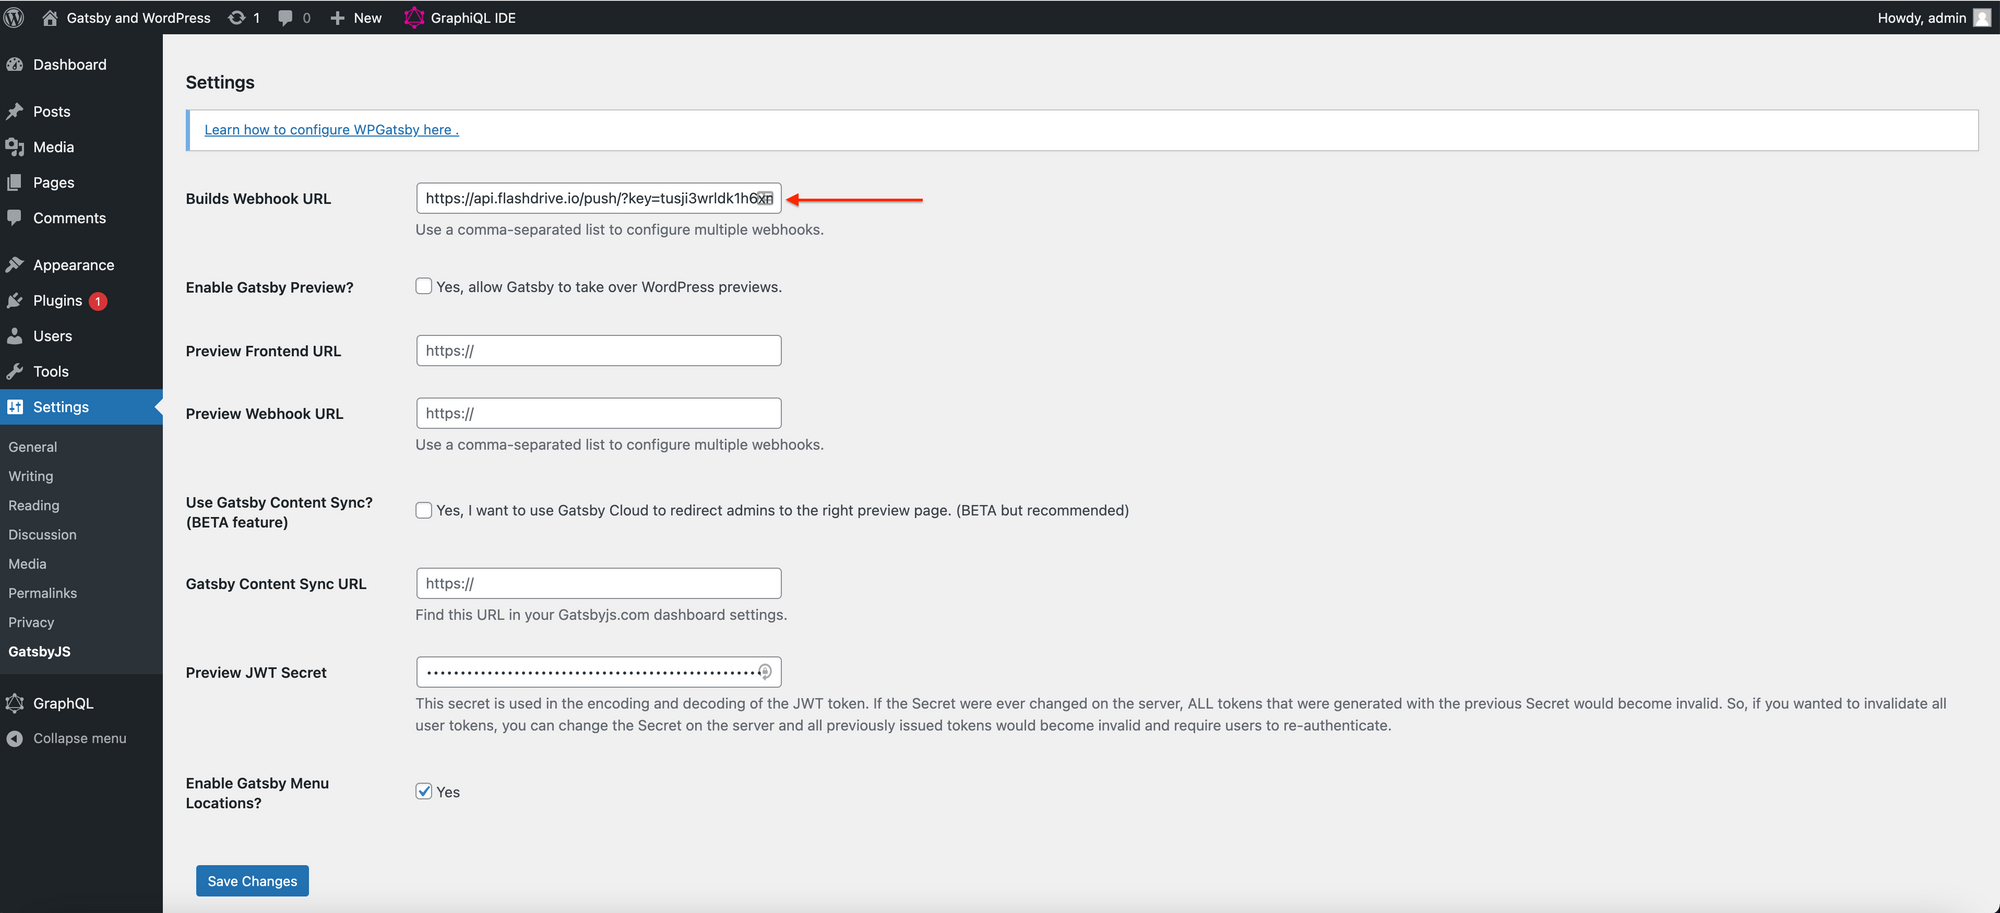Viewport: 2000px width, 913px height.
Task: Click the Collapse menu arrow icon
Action: tap(15, 738)
